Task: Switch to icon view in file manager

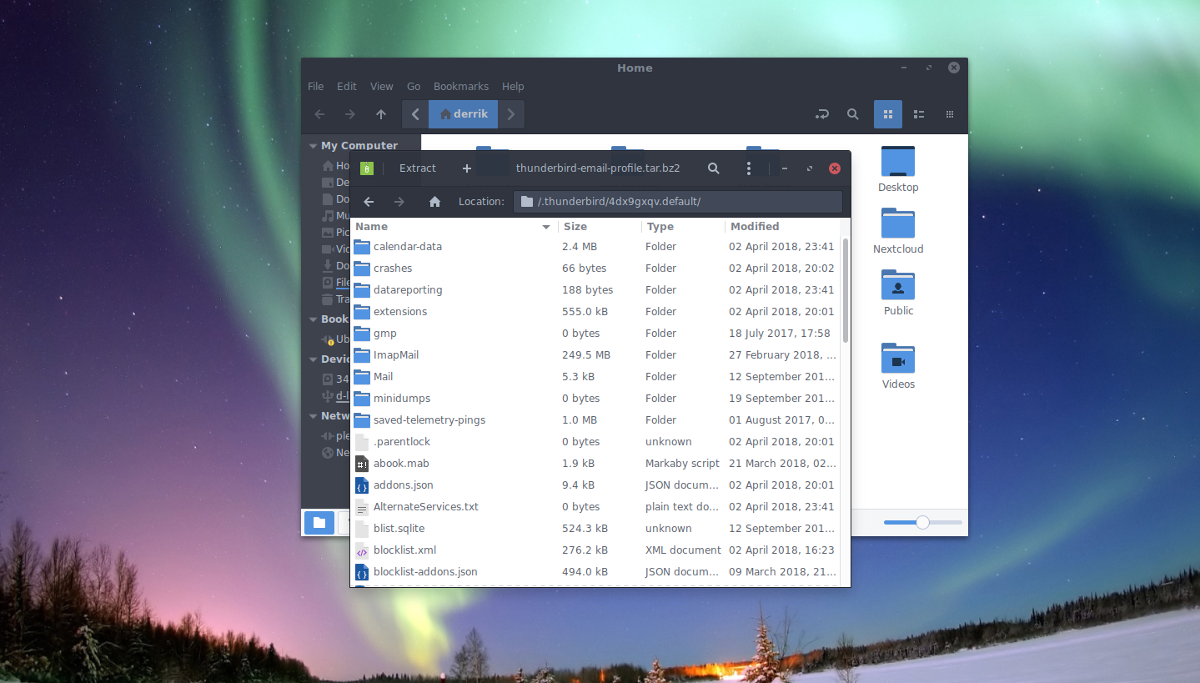Action: coord(888,114)
